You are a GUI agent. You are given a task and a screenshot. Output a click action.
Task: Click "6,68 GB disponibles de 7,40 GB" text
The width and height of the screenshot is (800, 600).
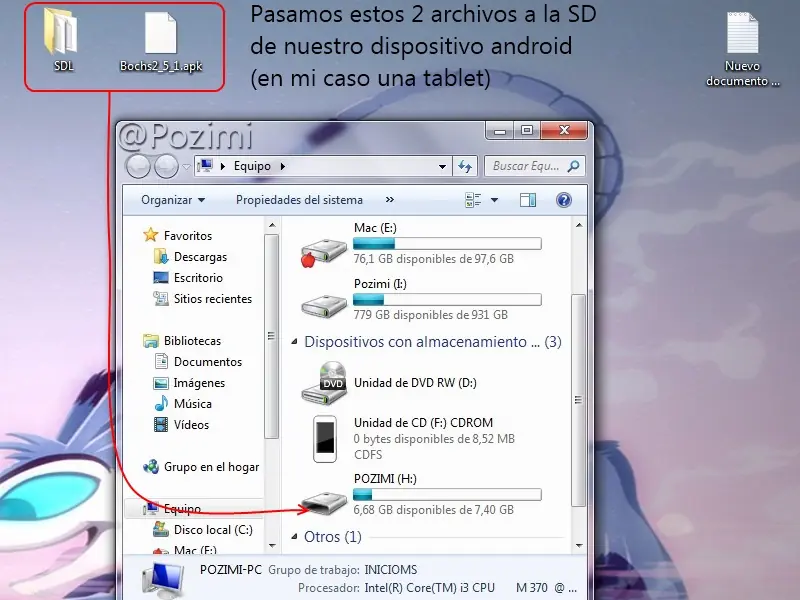point(433,510)
